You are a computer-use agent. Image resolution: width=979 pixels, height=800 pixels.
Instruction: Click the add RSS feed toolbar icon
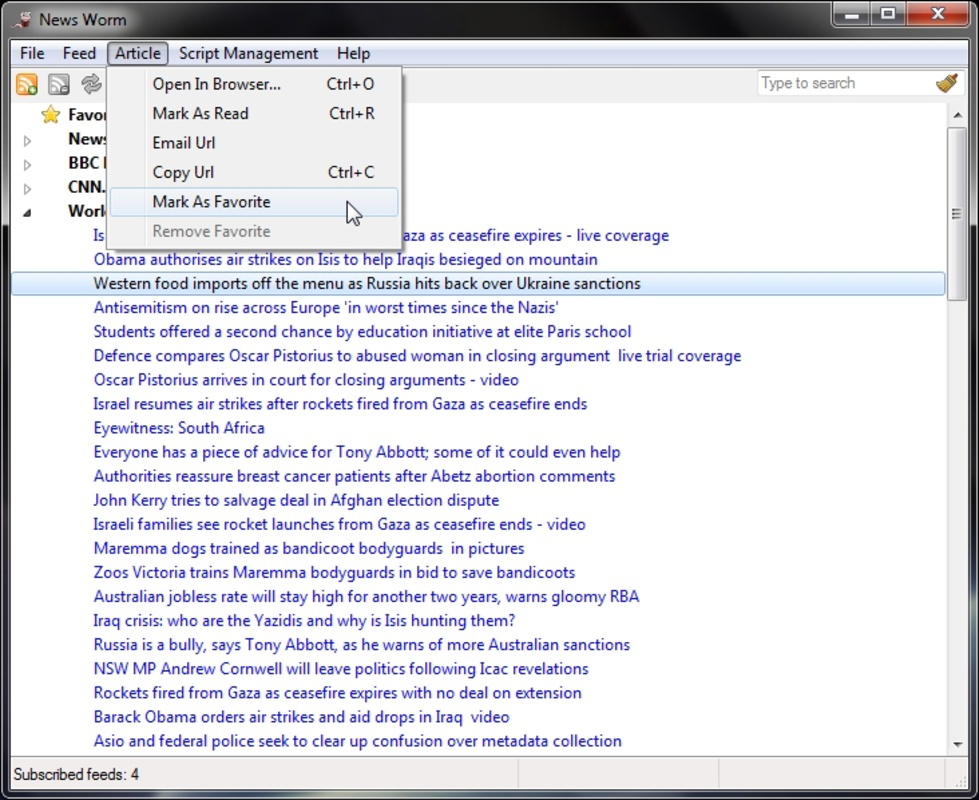click(x=27, y=84)
